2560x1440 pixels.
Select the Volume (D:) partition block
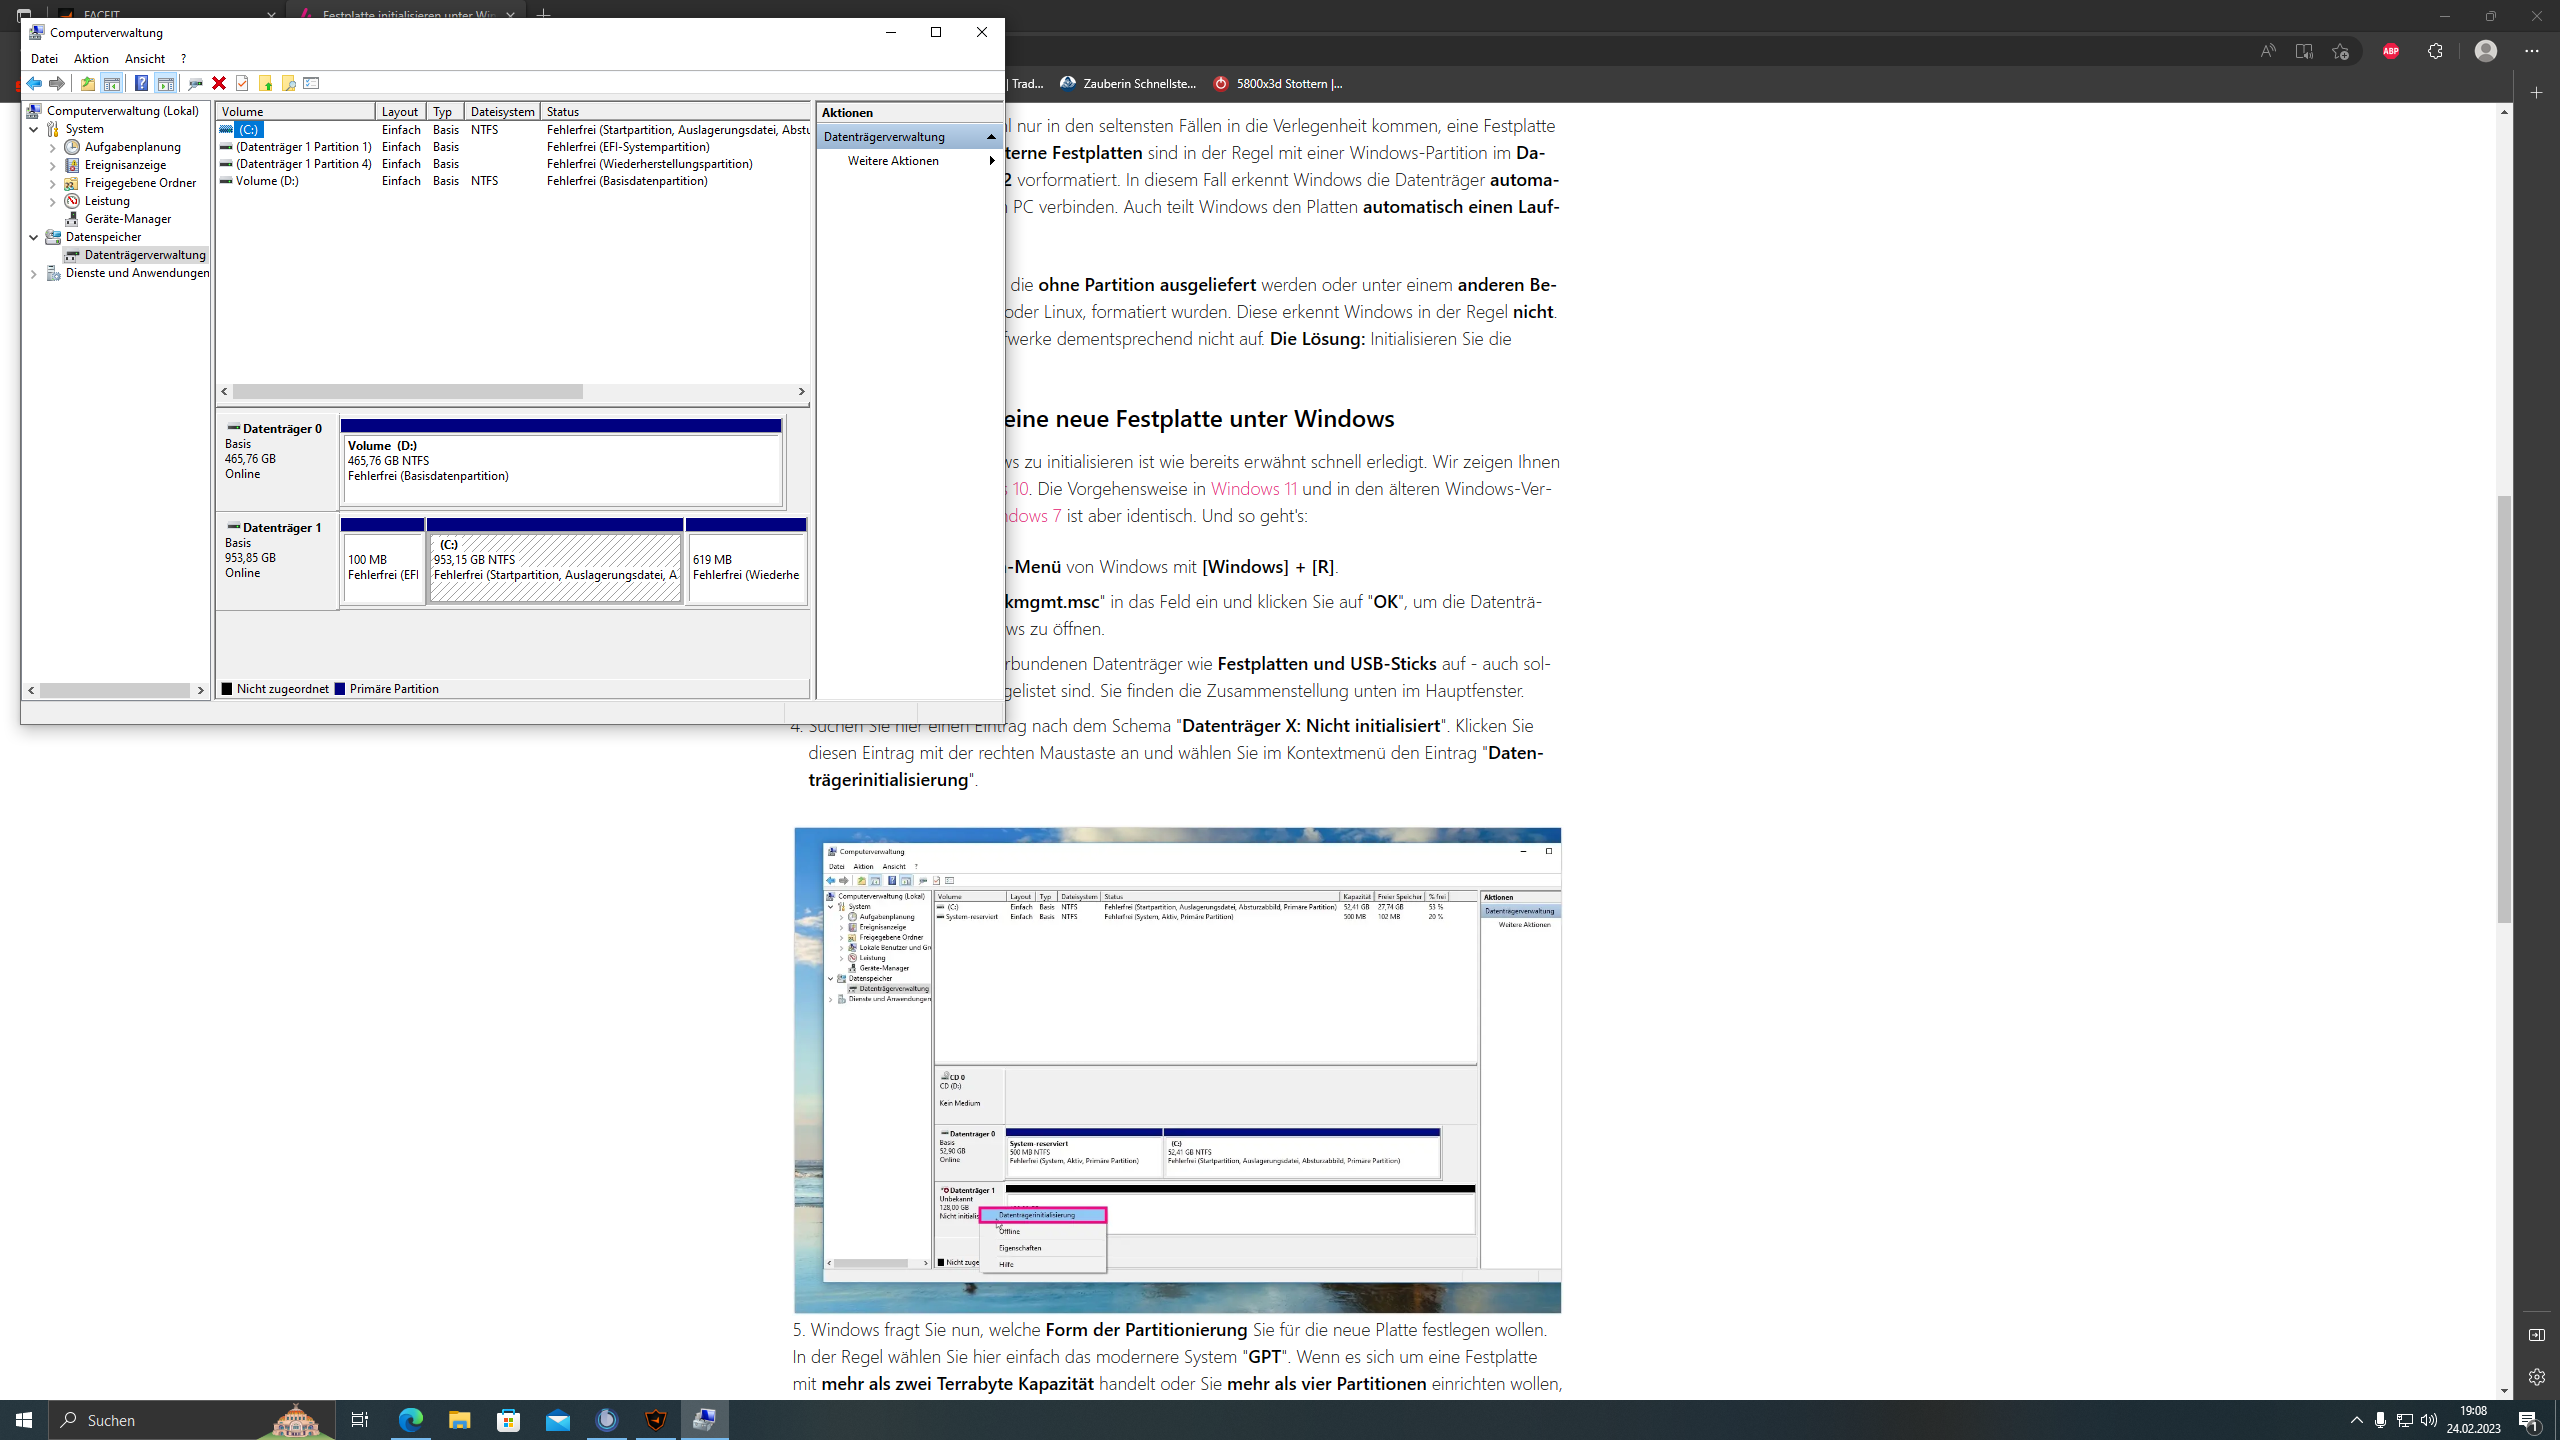point(561,470)
